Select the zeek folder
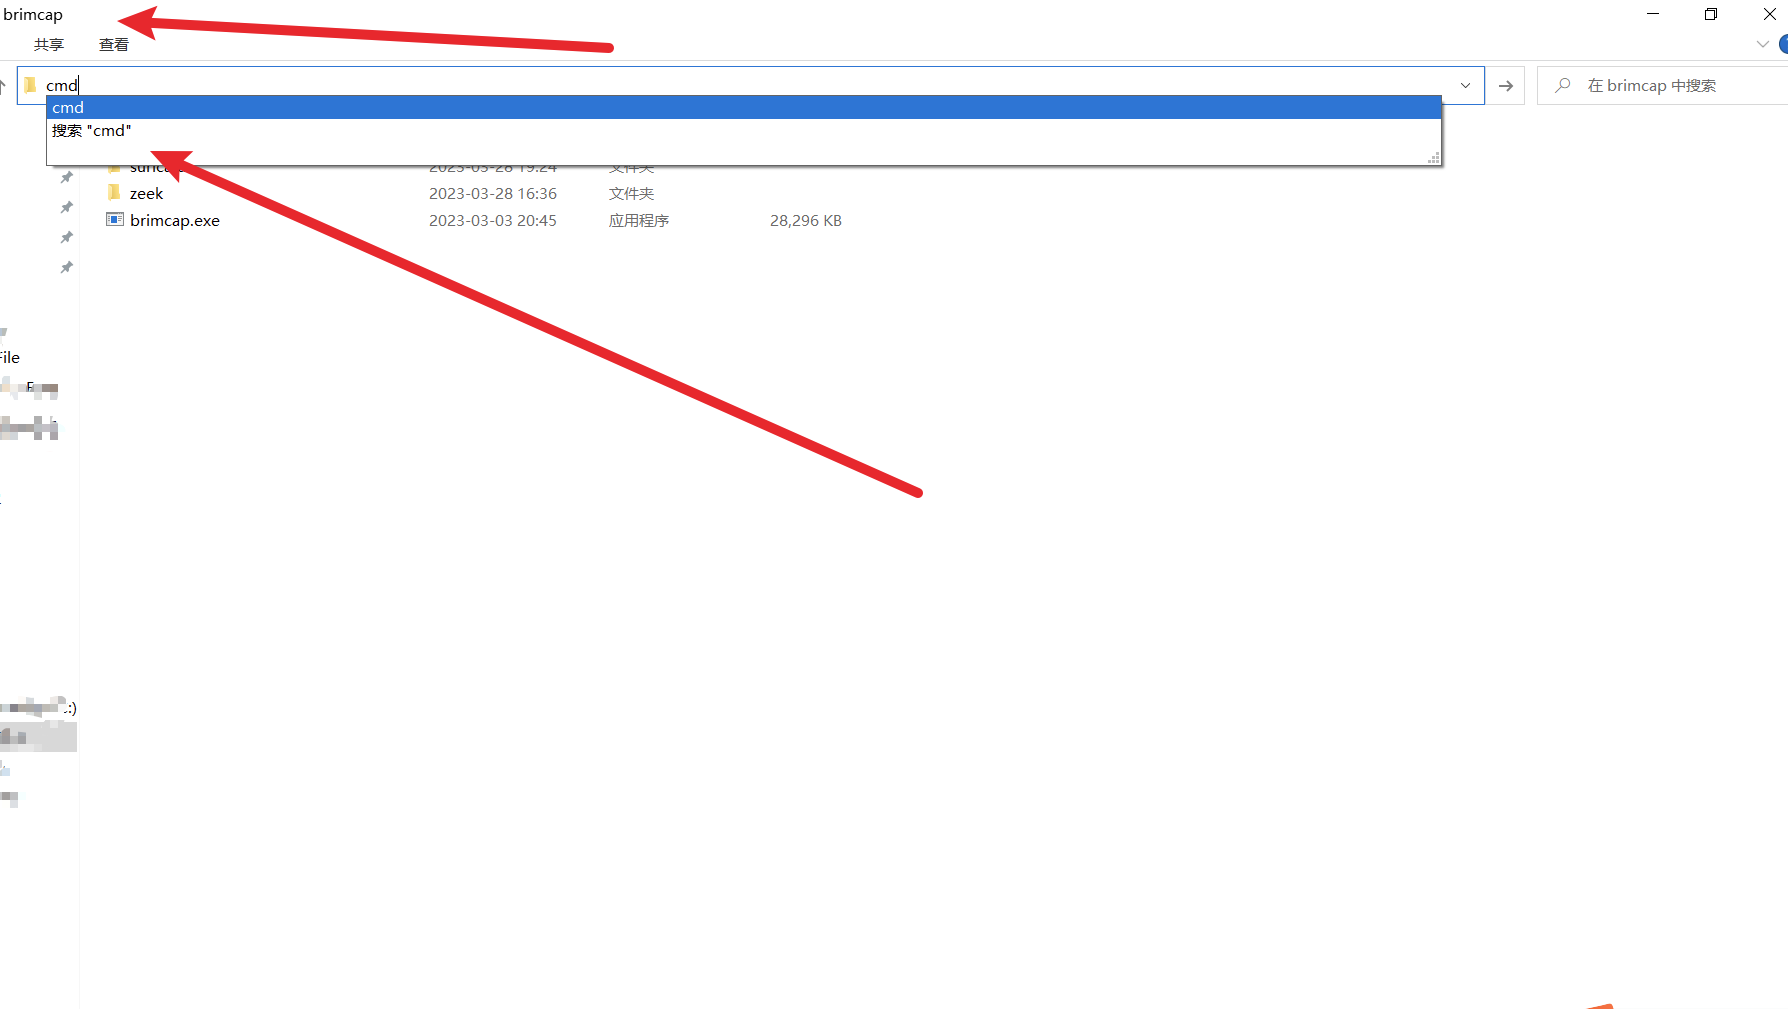The image size is (1788, 1009). 146,194
